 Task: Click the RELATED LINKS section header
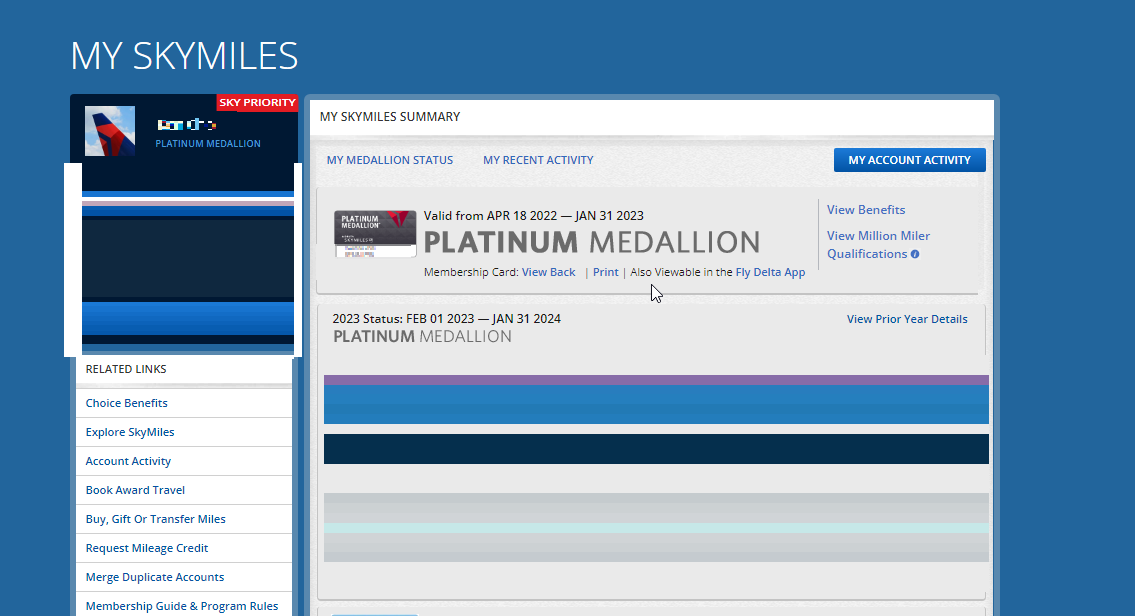coord(126,369)
